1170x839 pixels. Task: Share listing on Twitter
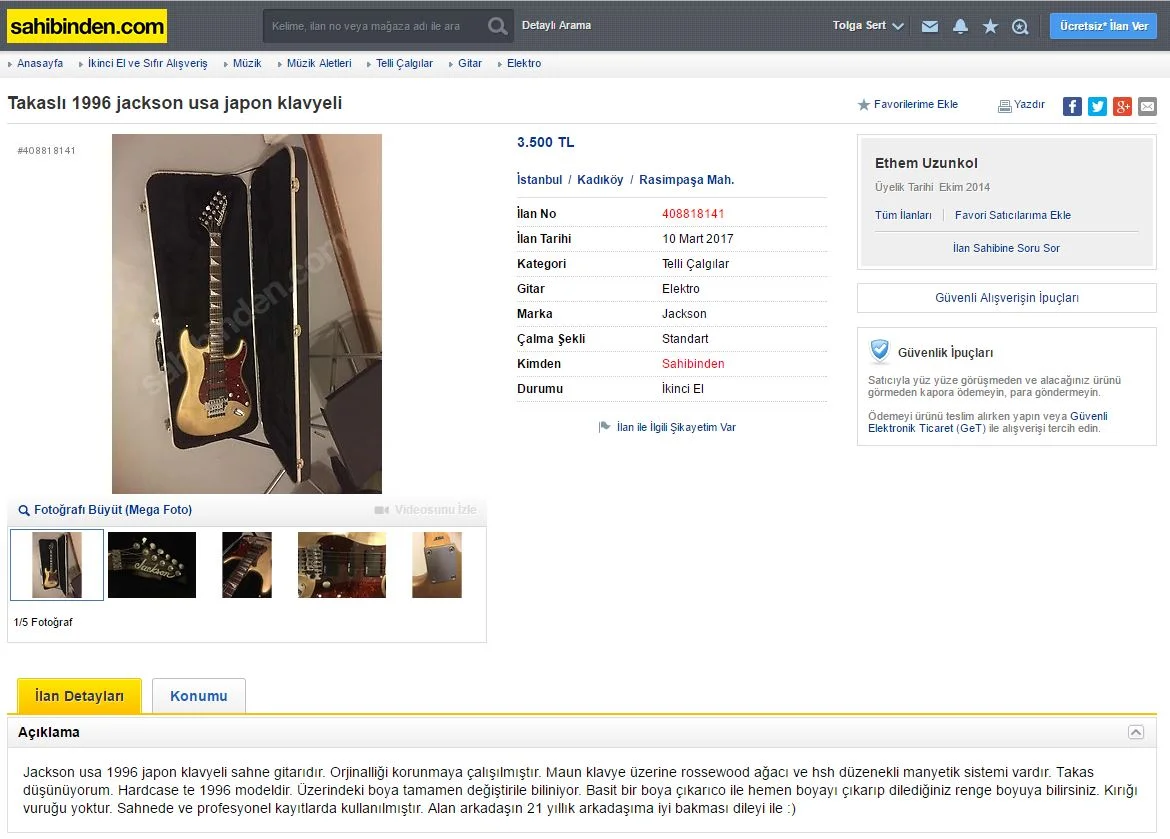pyautogui.click(x=1097, y=106)
